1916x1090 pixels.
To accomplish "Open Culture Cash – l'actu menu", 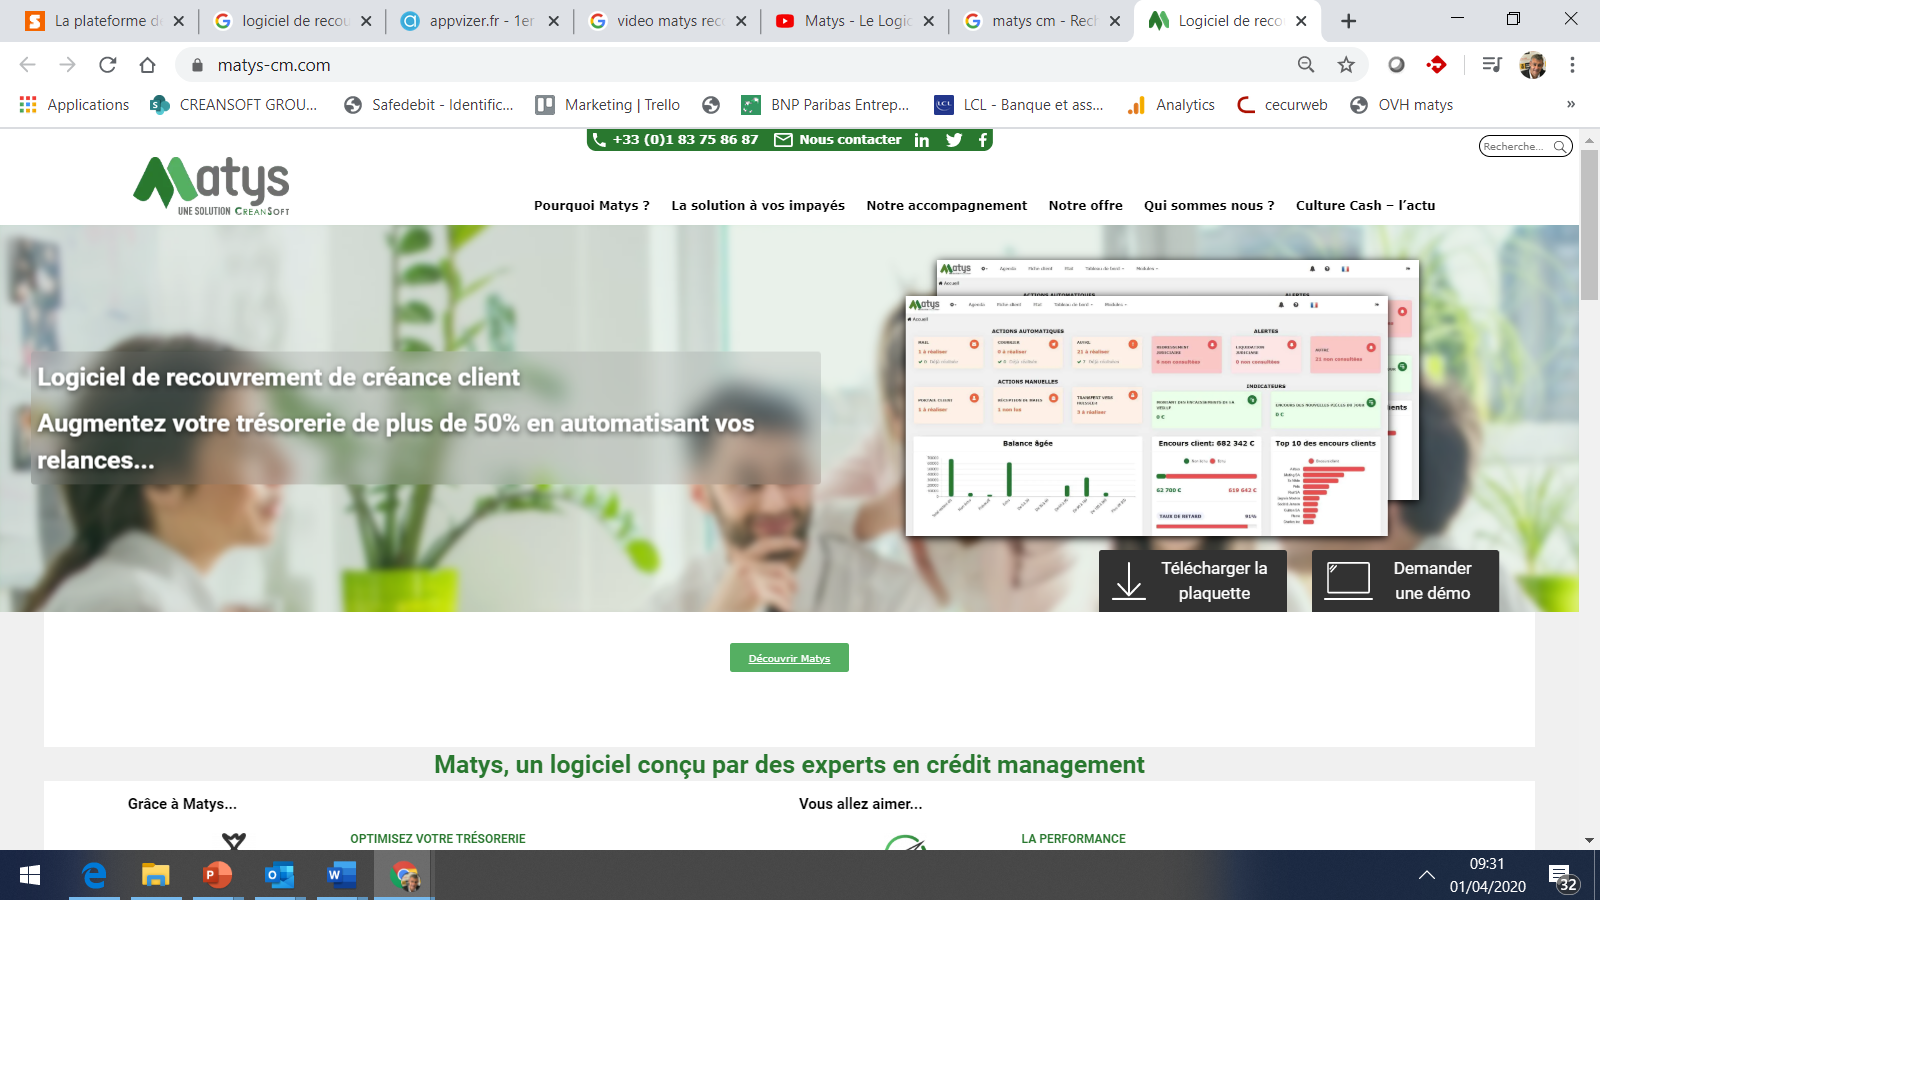I will click(x=1365, y=205).
